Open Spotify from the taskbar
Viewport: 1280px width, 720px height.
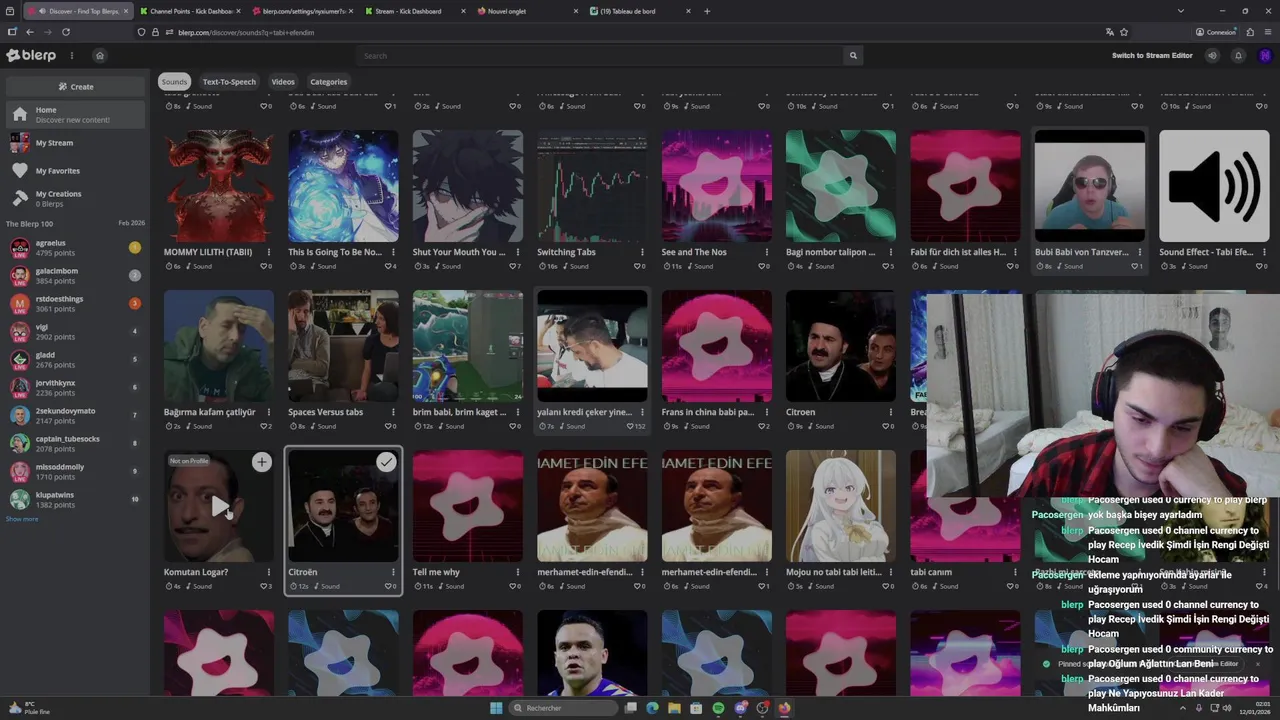(718, 708)
